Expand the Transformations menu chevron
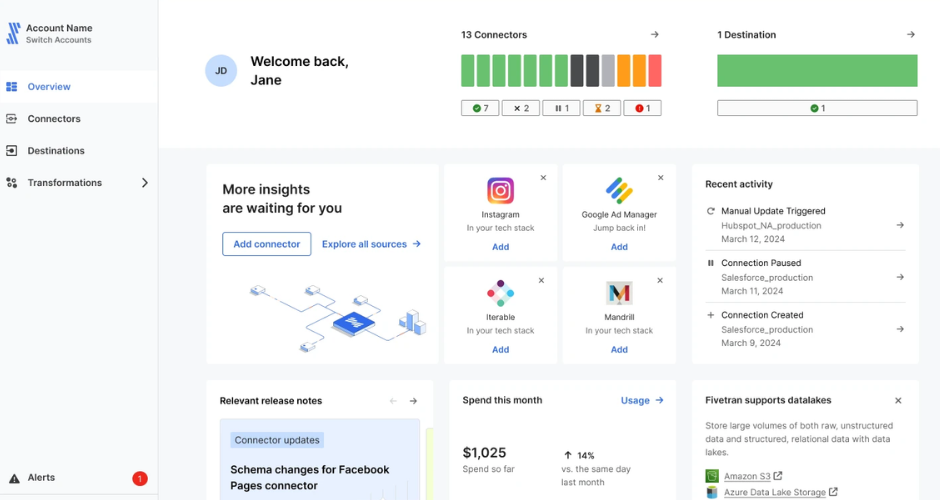This screenshot has height=500, width=940. point(144,183)
